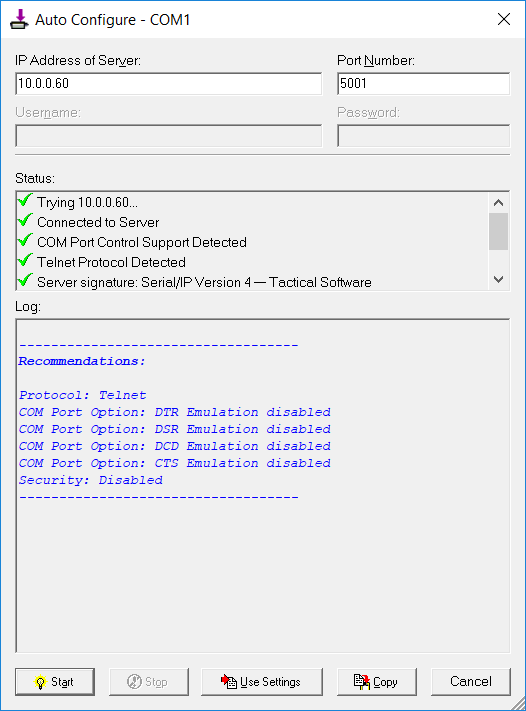Click the Copy pages icon

(362, 682)
